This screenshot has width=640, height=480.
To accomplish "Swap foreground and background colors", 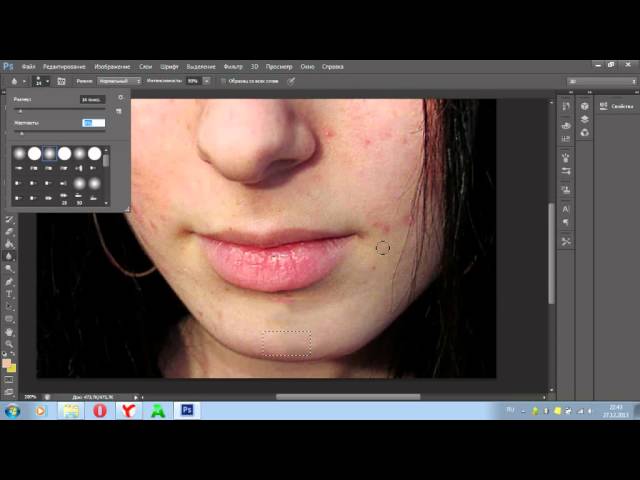I will (x=13, y=353).
